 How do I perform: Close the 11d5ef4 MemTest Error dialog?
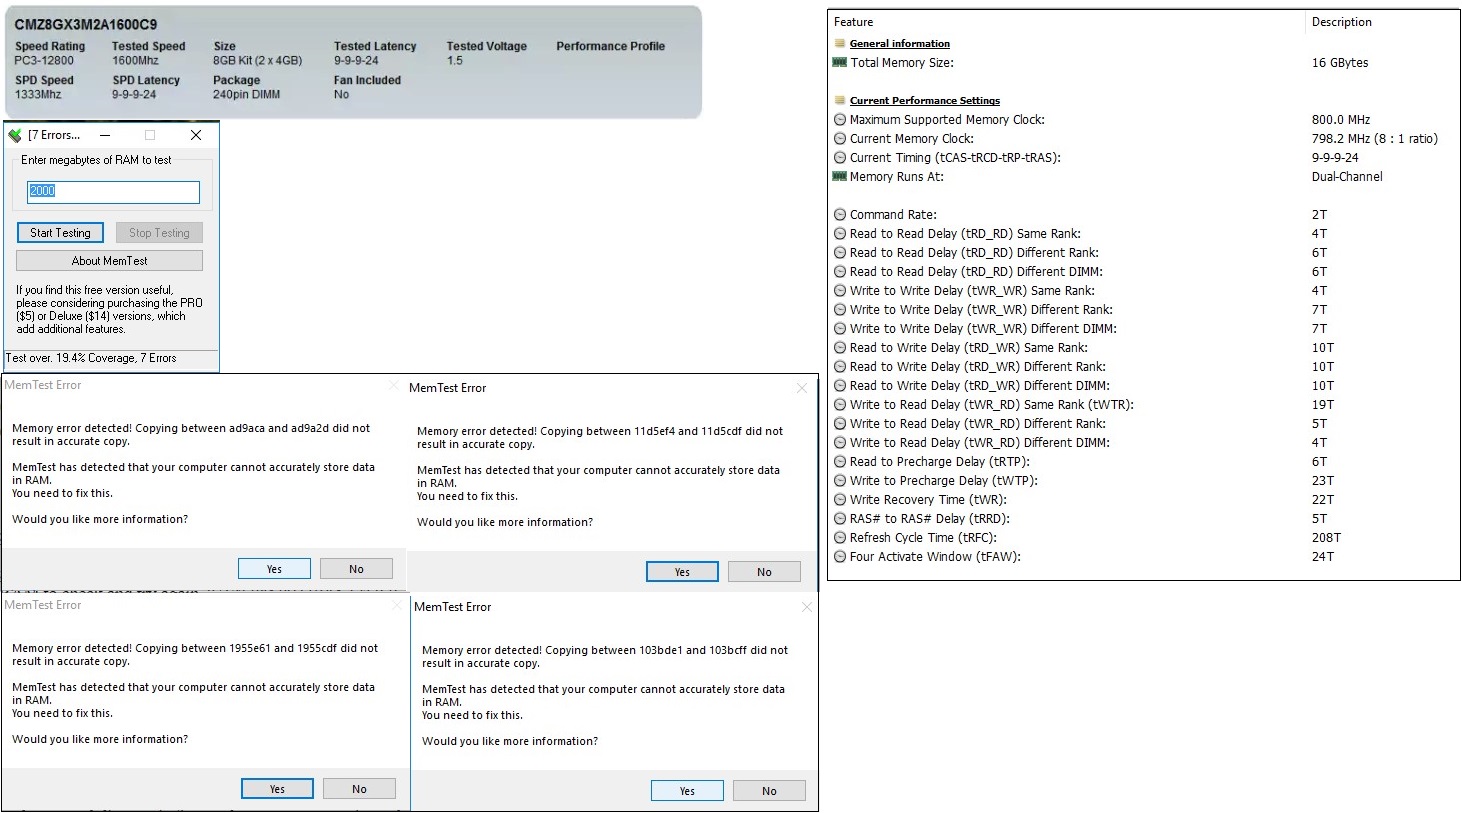pyautogui.click(x=801, y=388)
